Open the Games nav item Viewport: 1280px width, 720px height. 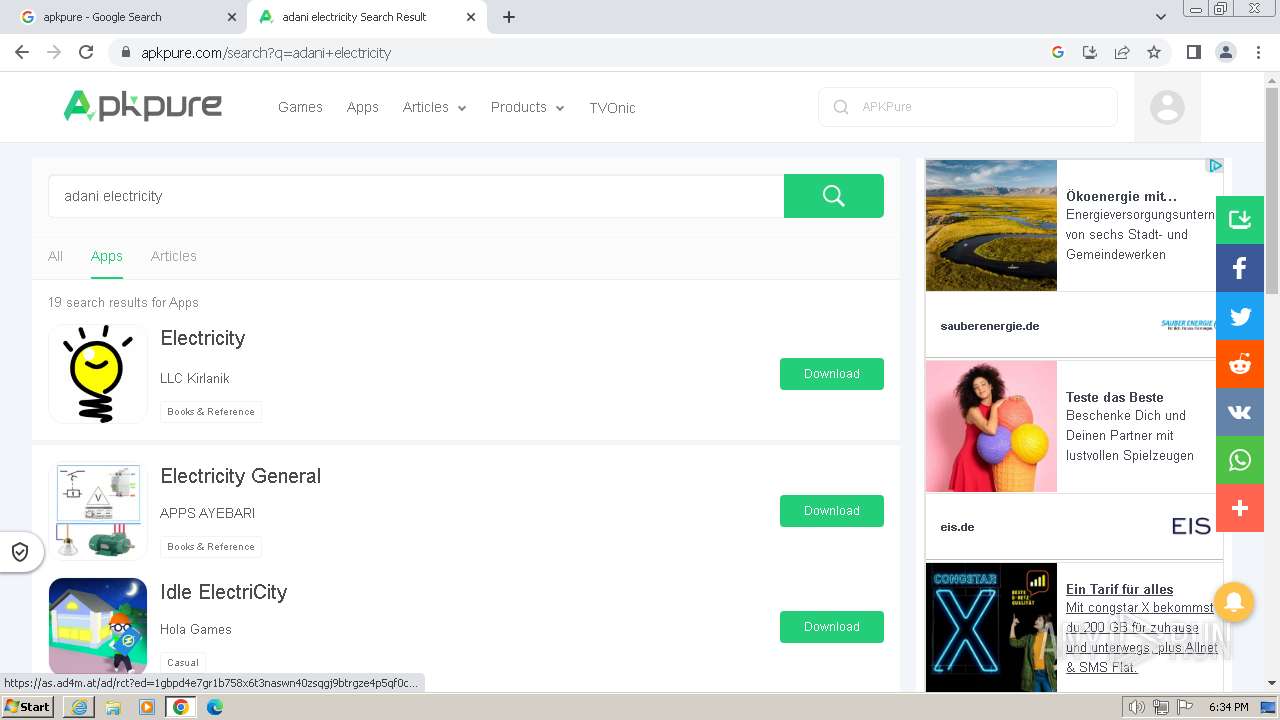click(300, 107)
